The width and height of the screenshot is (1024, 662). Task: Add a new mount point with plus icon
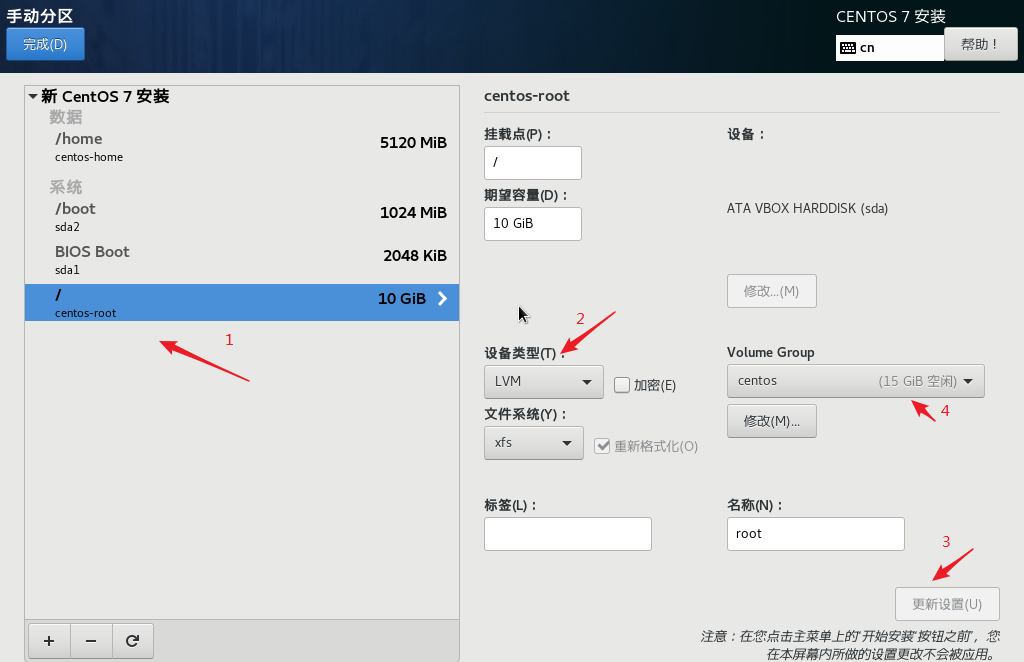[x=49, y=641]
